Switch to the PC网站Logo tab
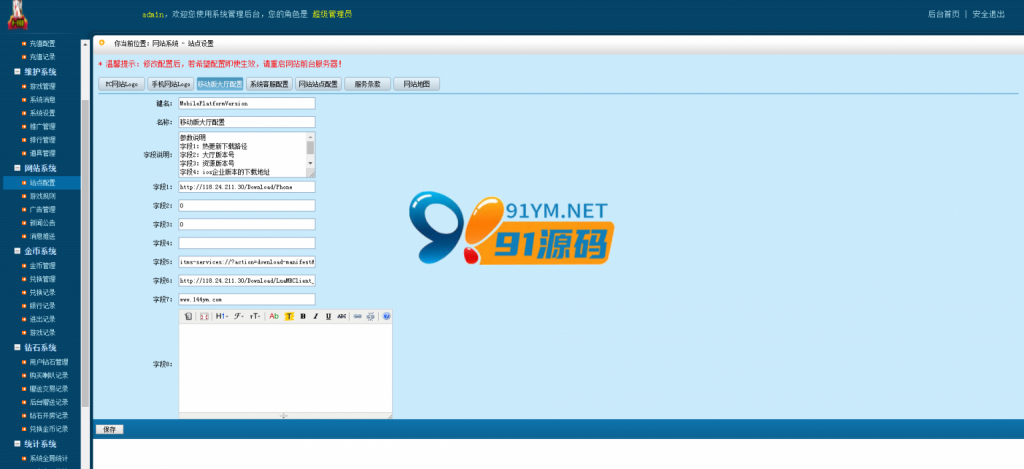The height and width of the screenshot is (469, 1024). click(121, 84)
